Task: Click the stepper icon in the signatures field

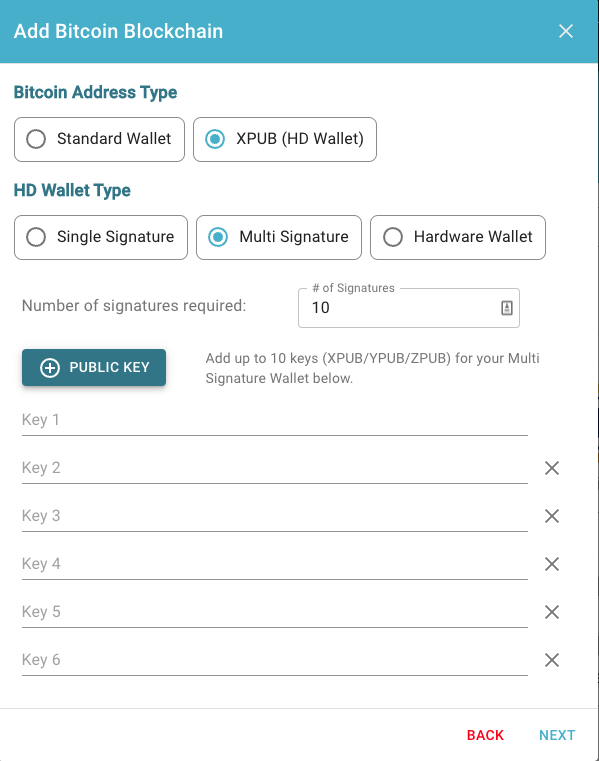Action: click(x=507, y=308)
